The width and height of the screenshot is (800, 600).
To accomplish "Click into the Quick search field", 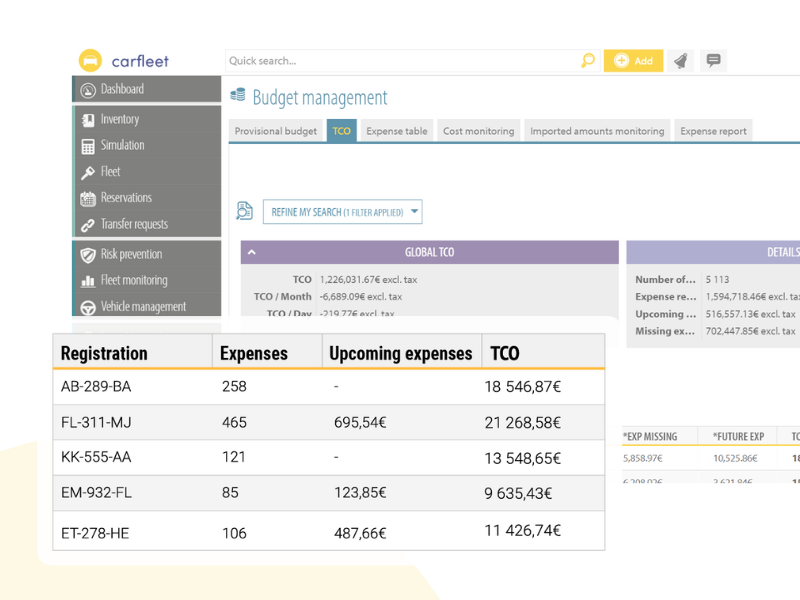I will pyautogui.click(x=400, y=61).
